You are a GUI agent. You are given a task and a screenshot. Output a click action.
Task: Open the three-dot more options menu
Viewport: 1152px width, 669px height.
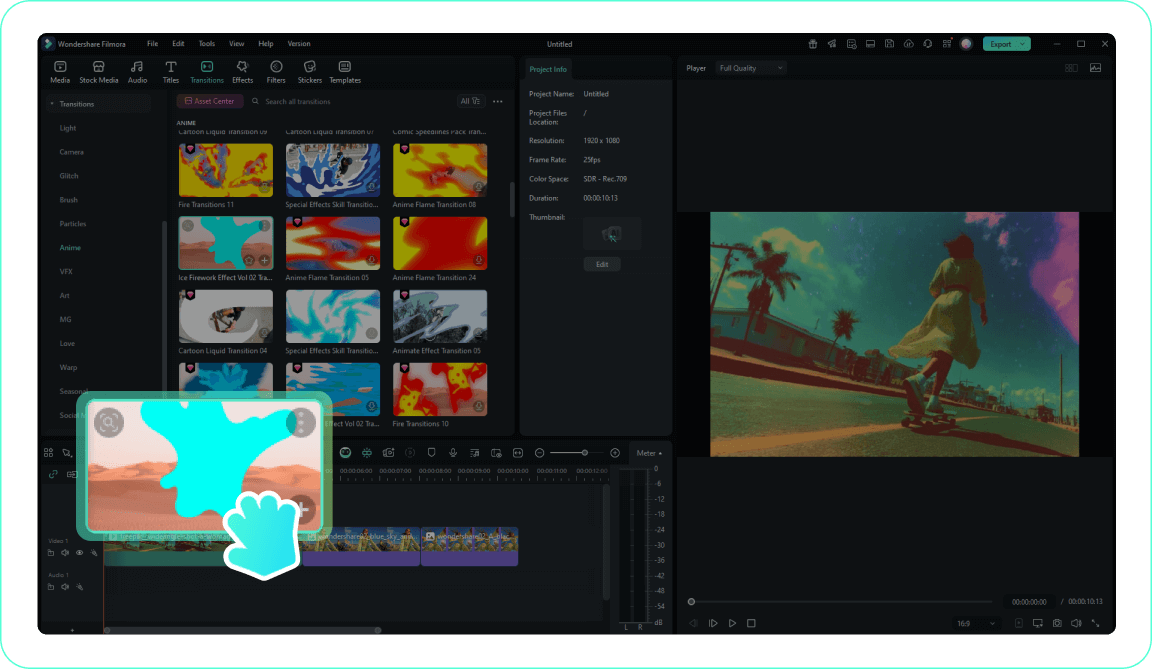click(x=498, y=101)
